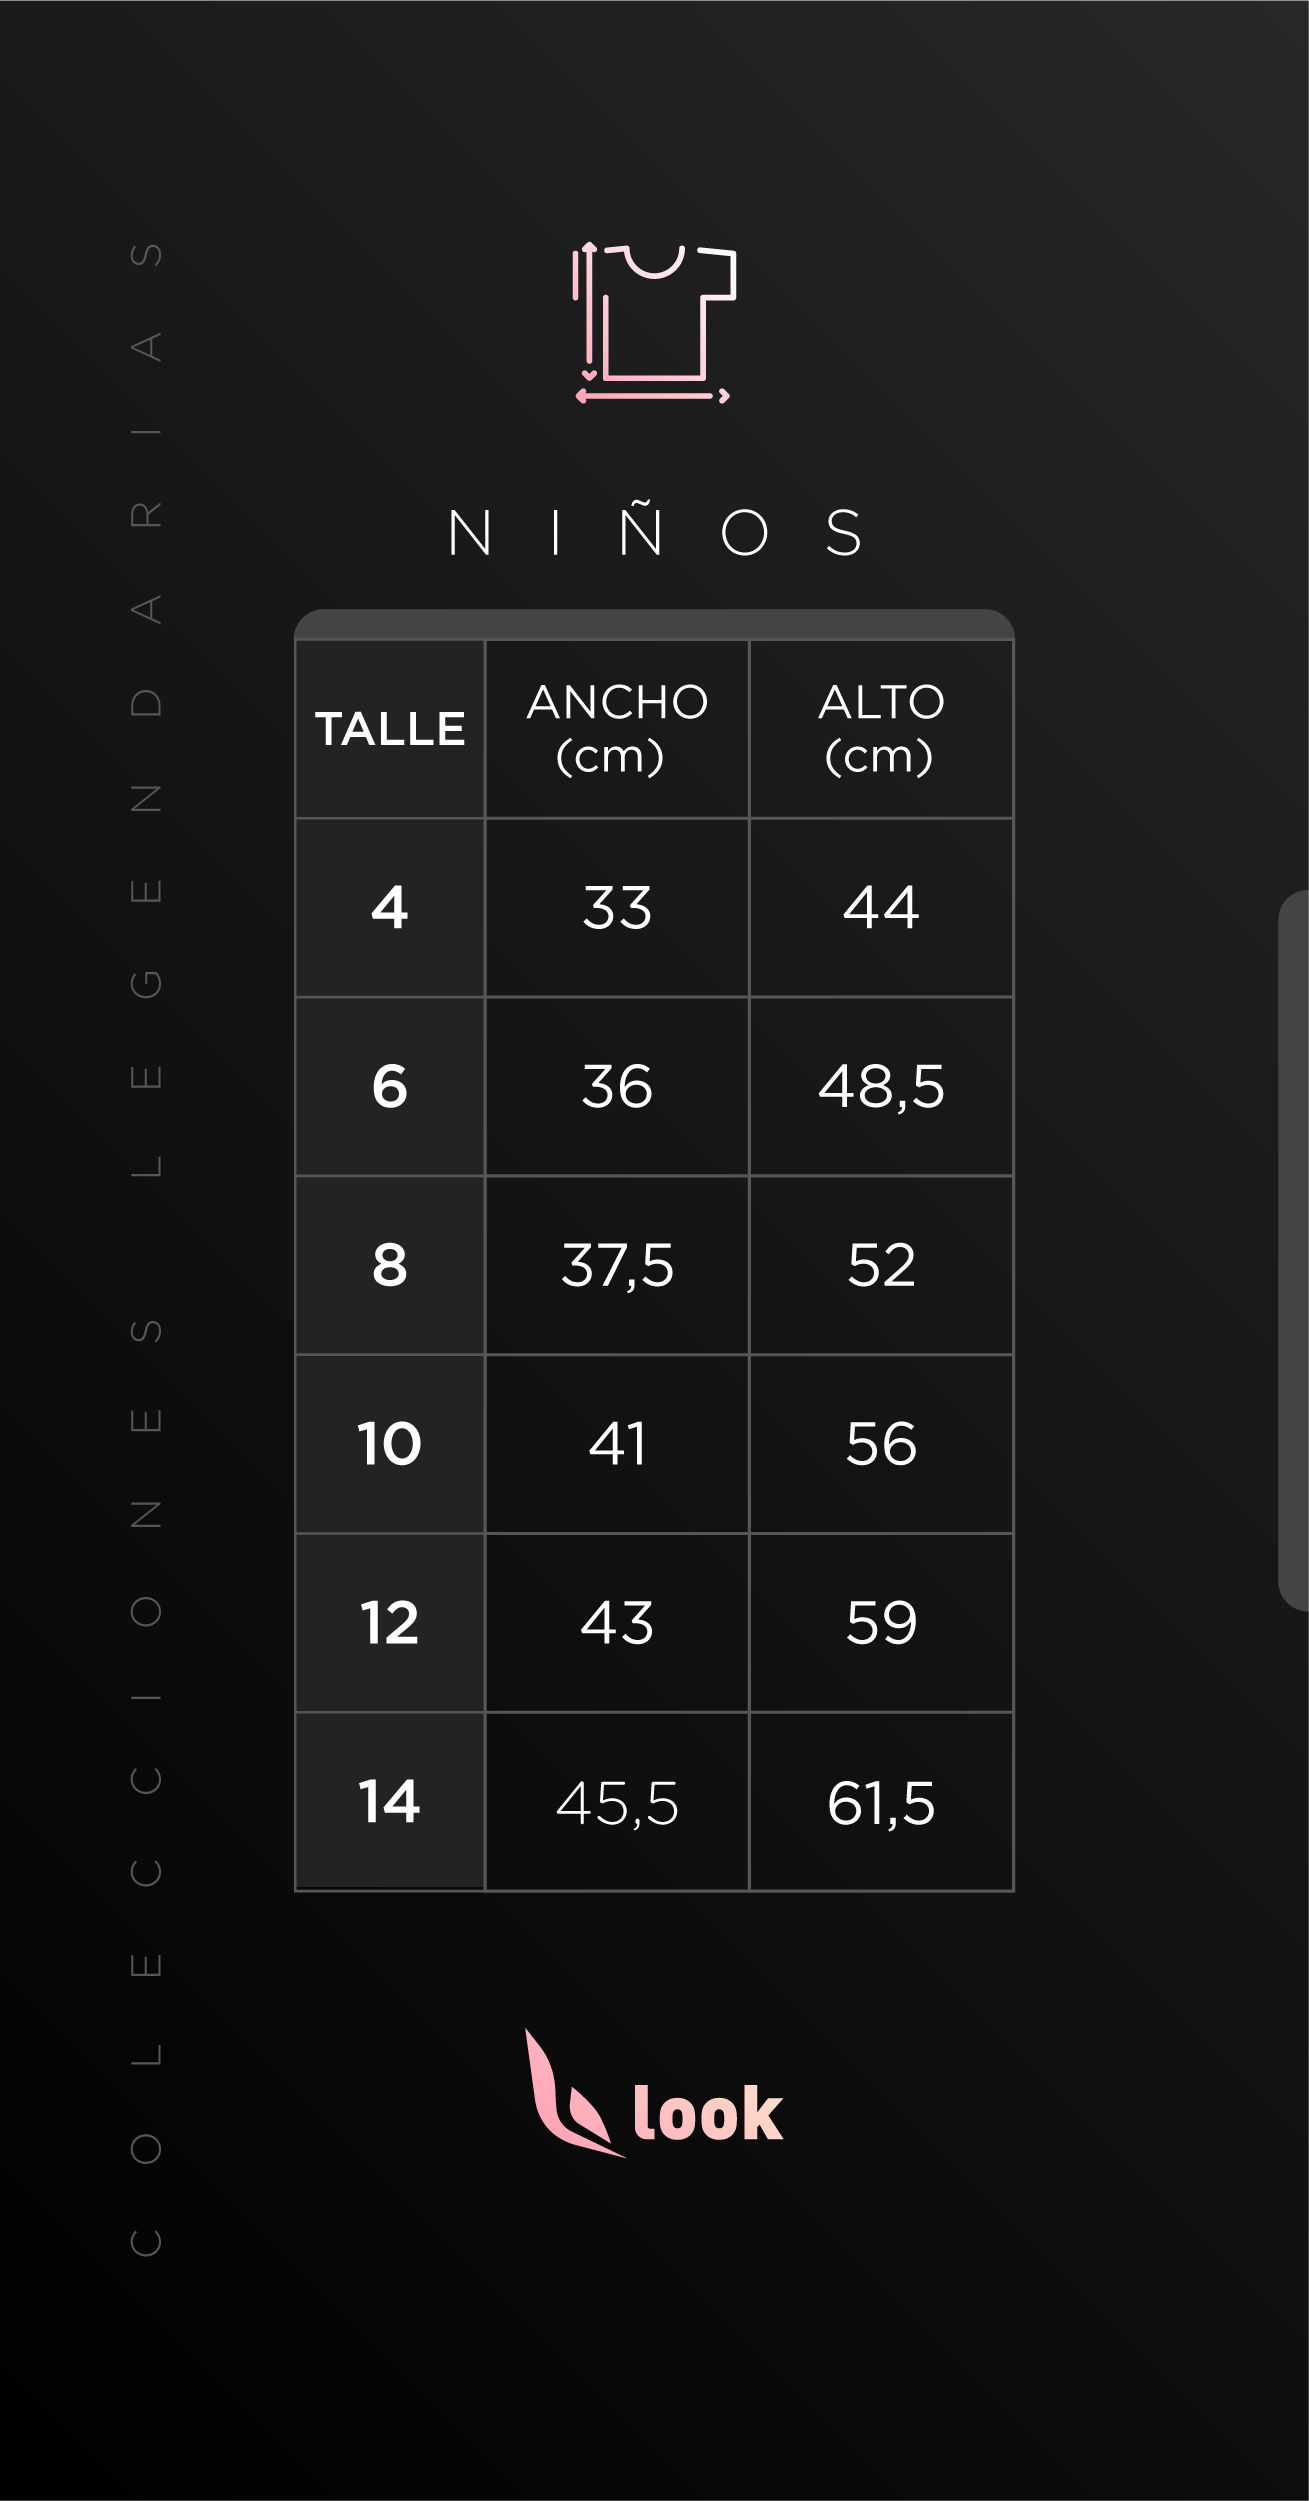Click the pink t-shirt measurement icon
This screenshot has width=1309, height=2501.
[x=654, y=323]
